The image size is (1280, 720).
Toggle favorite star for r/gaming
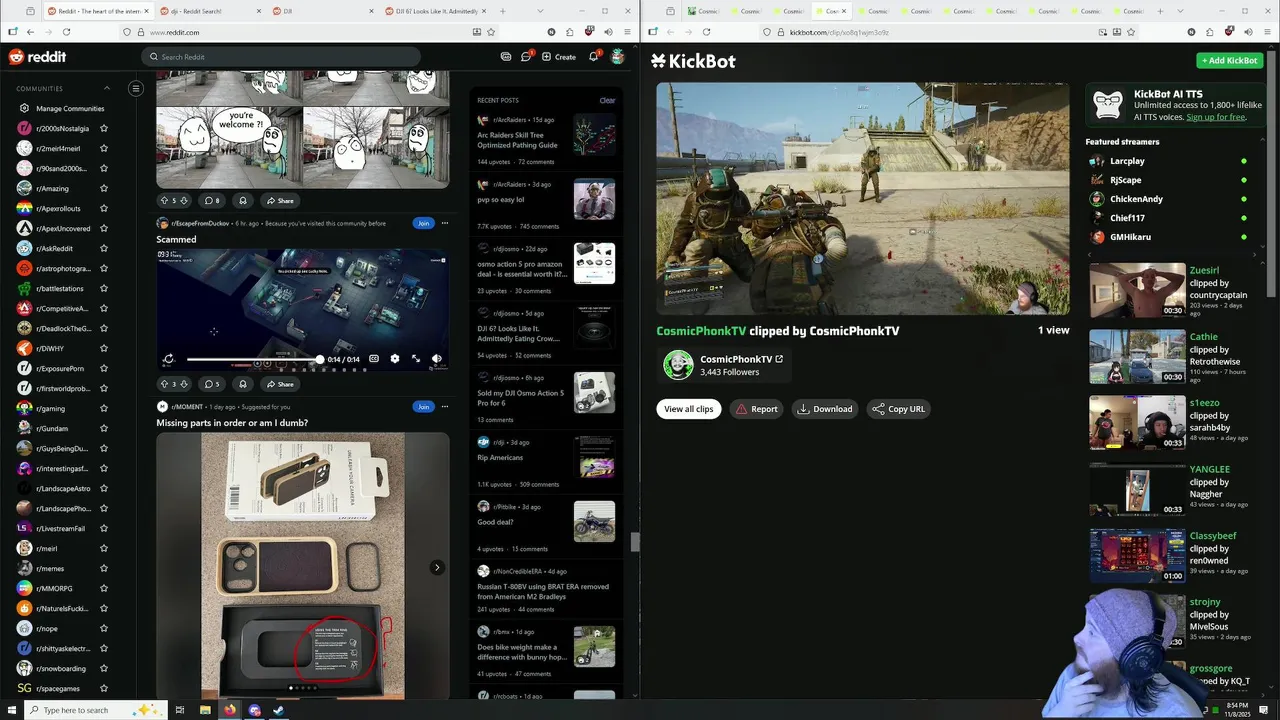coord(103,408)
